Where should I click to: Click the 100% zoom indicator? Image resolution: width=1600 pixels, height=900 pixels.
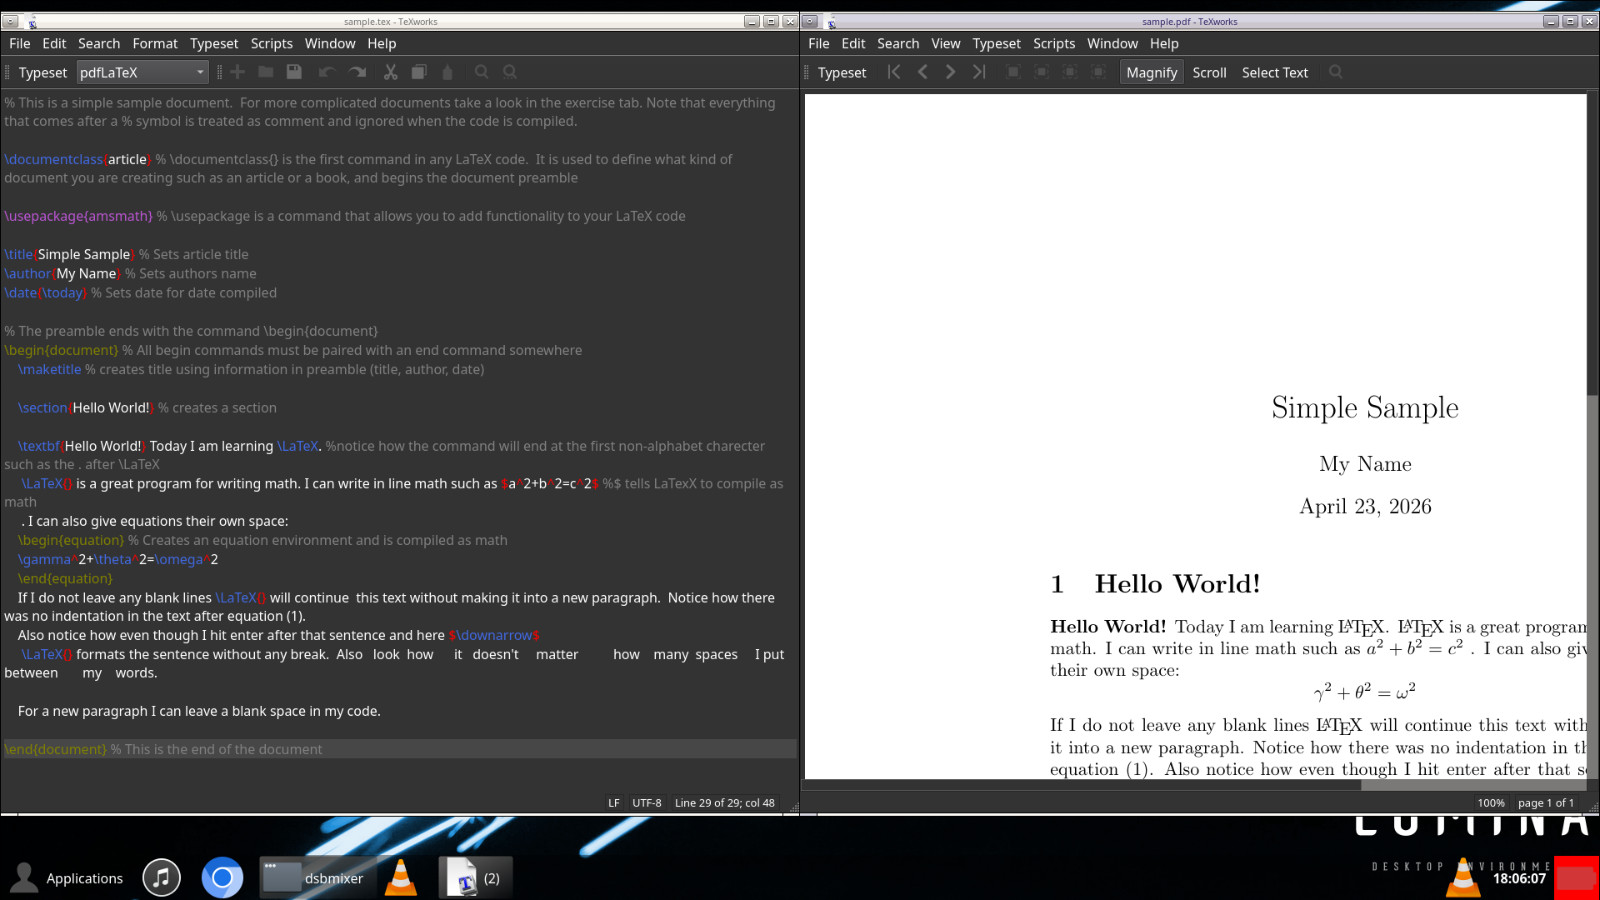click(1491, 803)
